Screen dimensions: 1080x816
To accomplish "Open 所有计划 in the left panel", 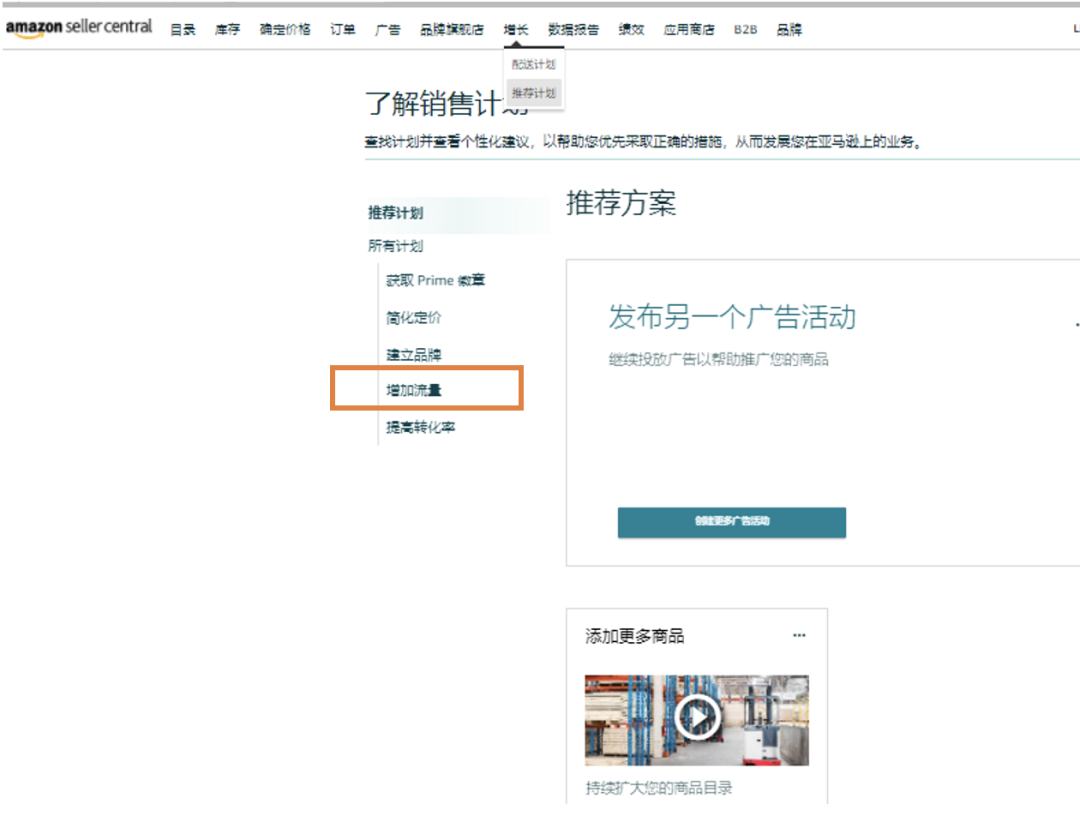I will coord(394,246).
